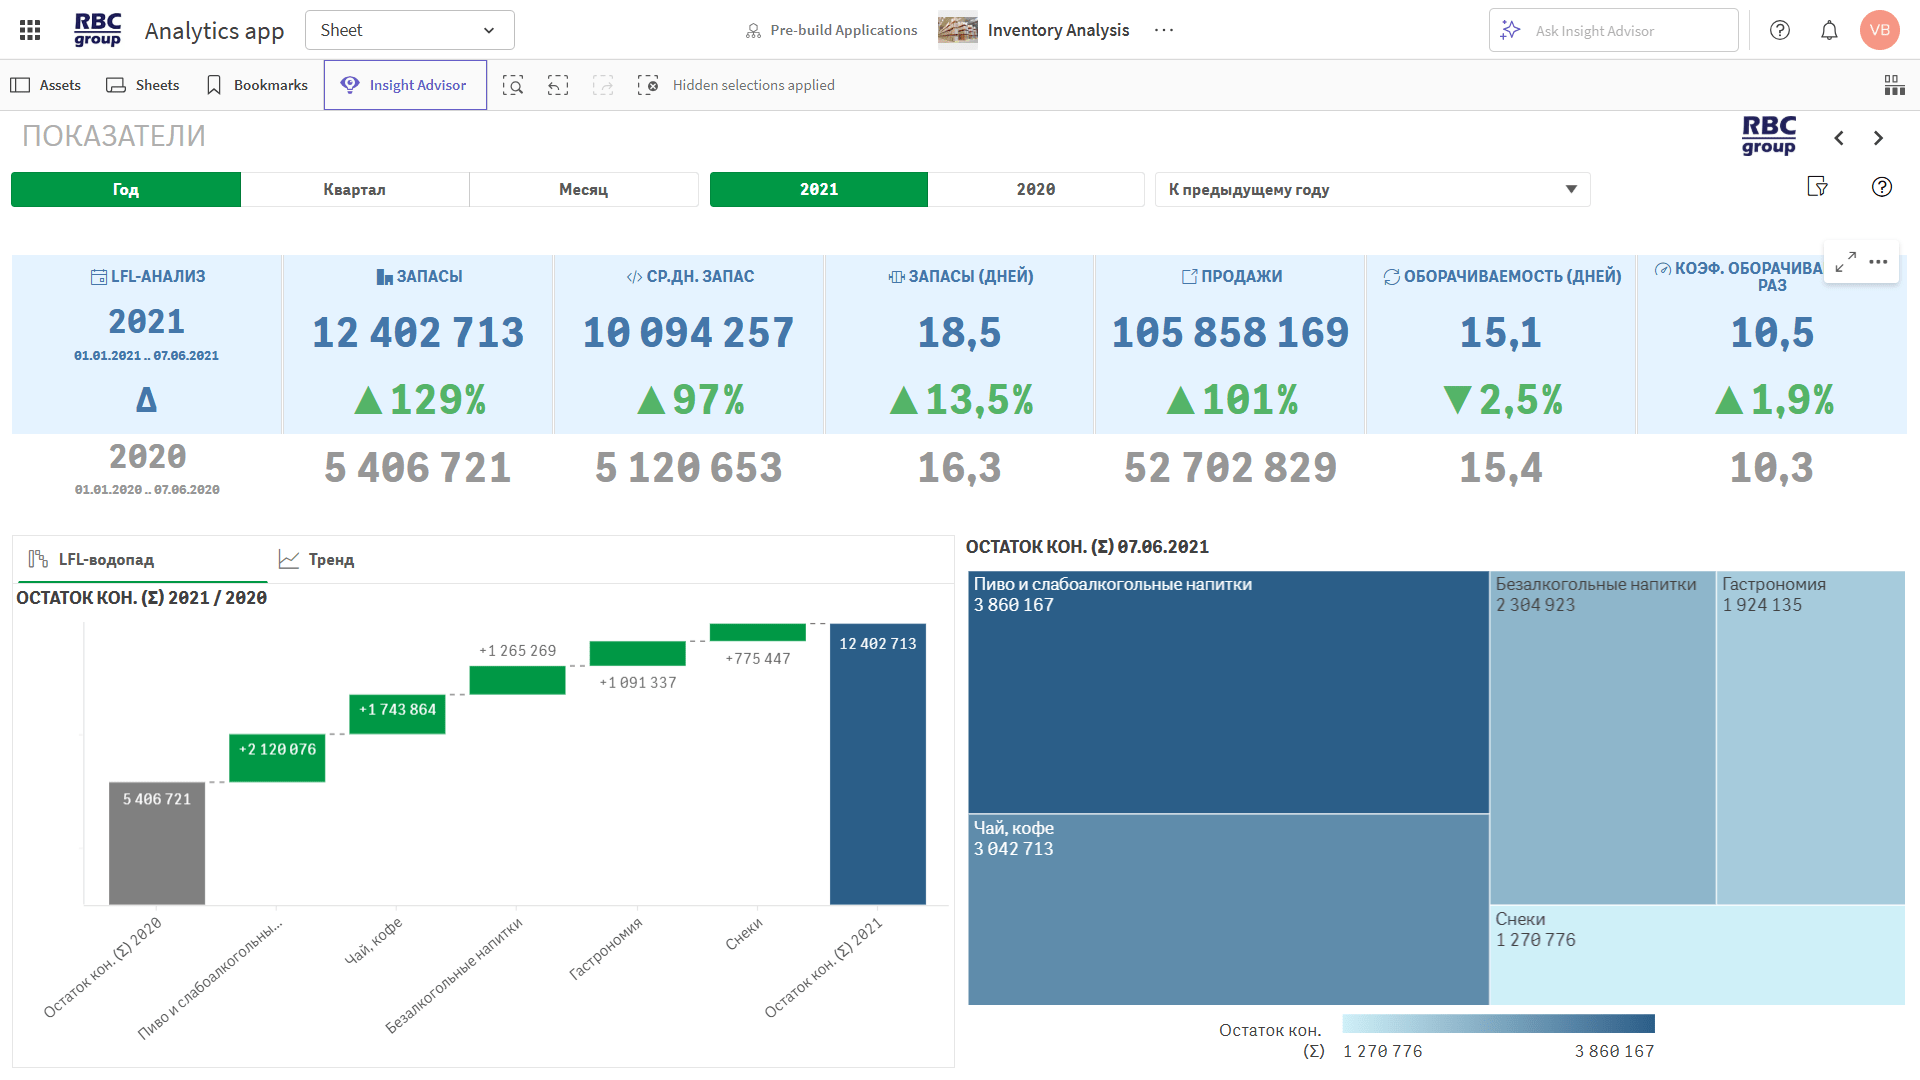This screenshot has height=1080, width=1920.
Task: Open smart search with the magnifier icon
Action: 512,85
